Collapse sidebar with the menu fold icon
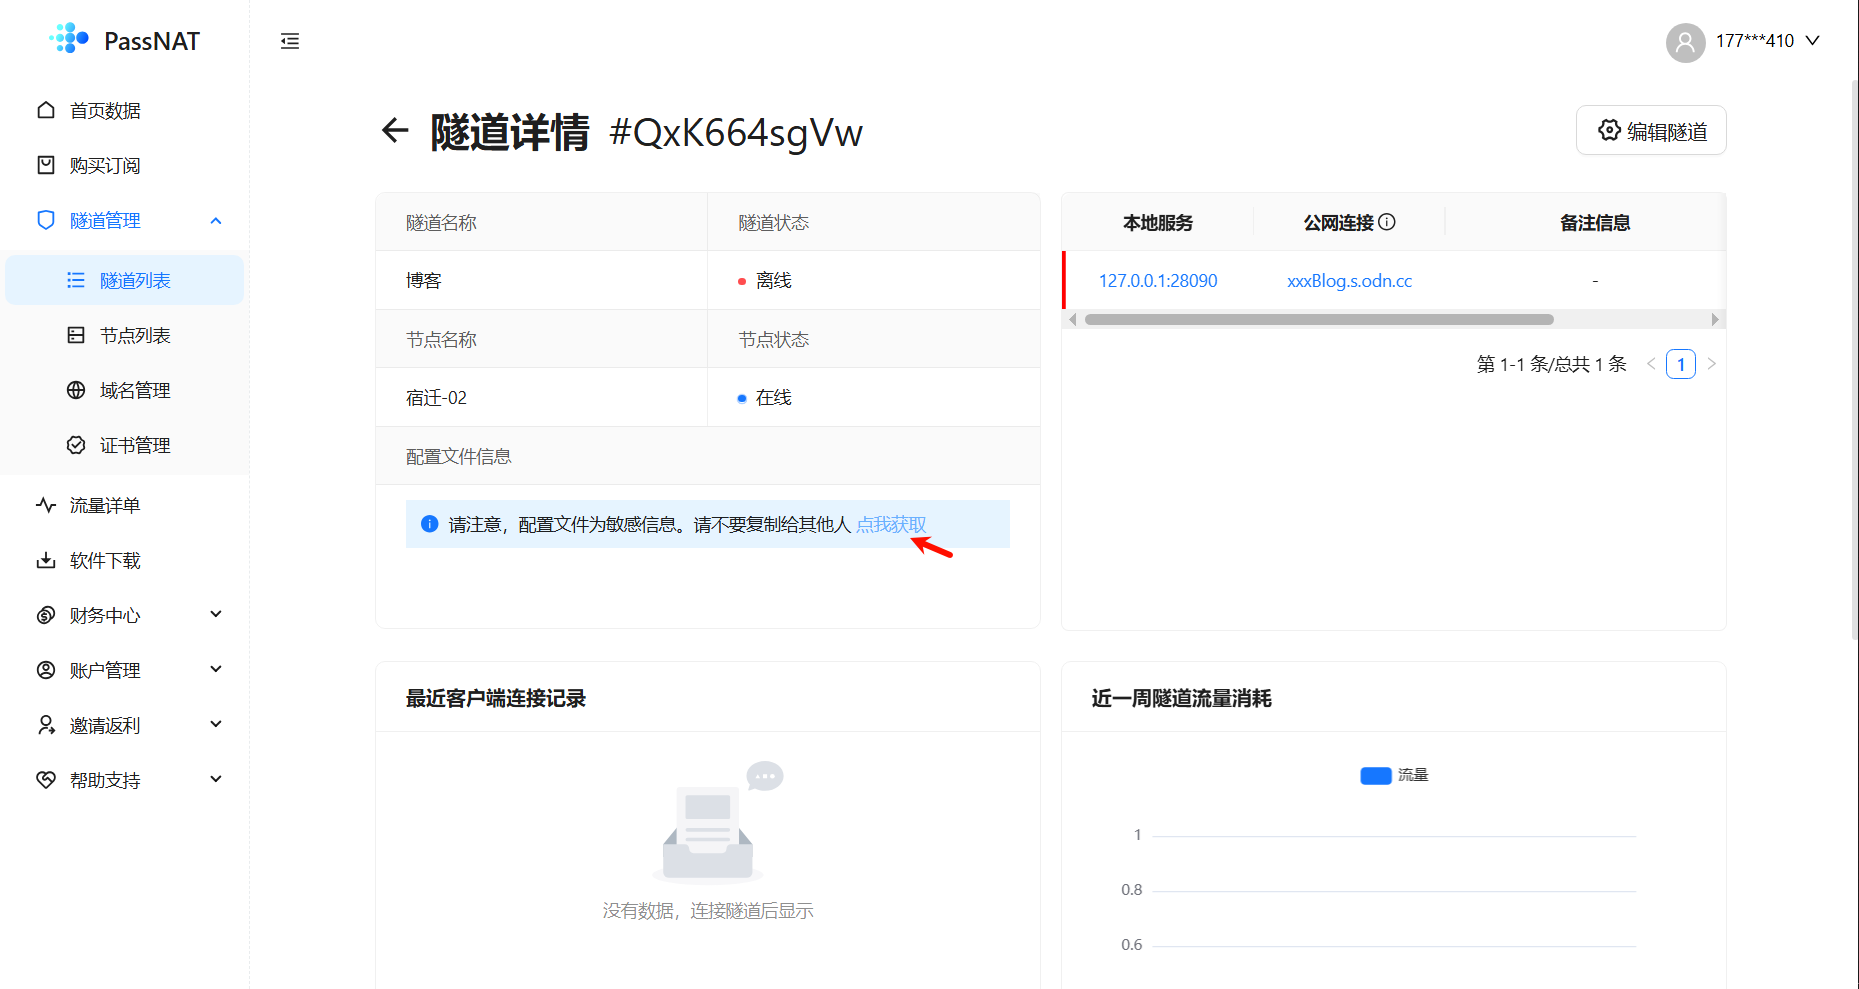The height and width of the screenshot is (989, 1859). [290, 41]
